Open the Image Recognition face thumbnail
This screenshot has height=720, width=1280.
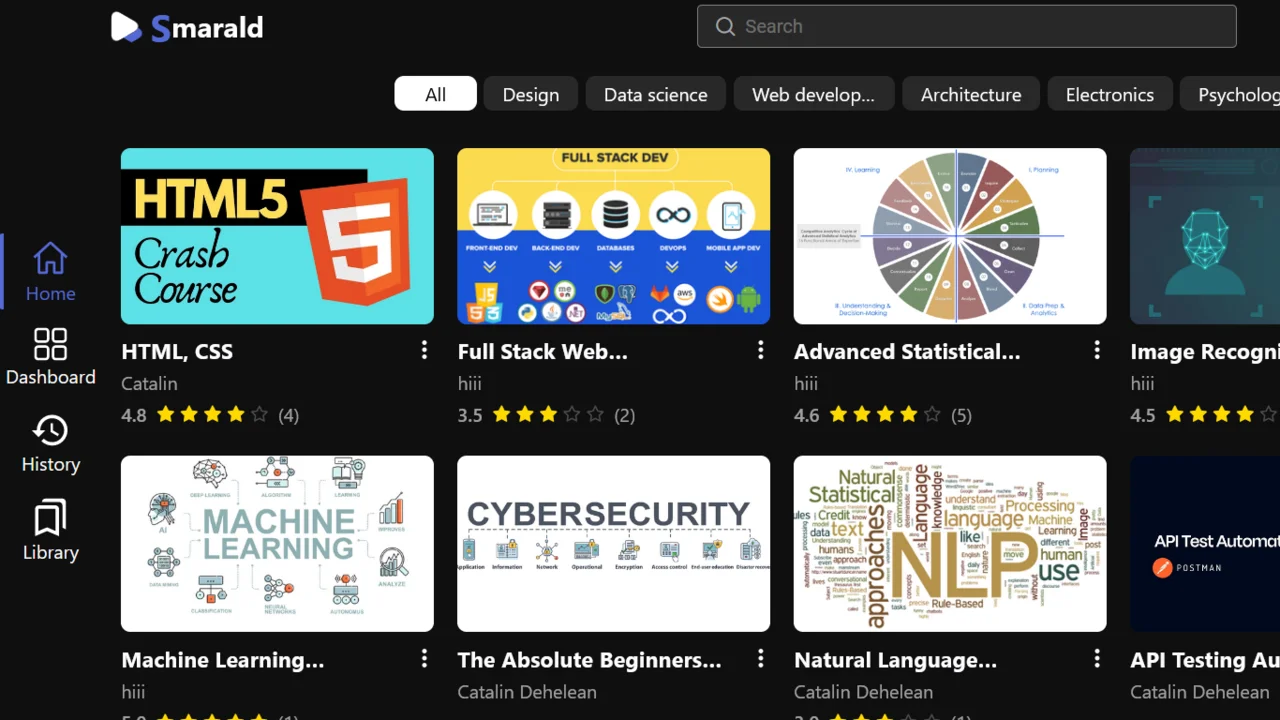(x=1205, y=236)
